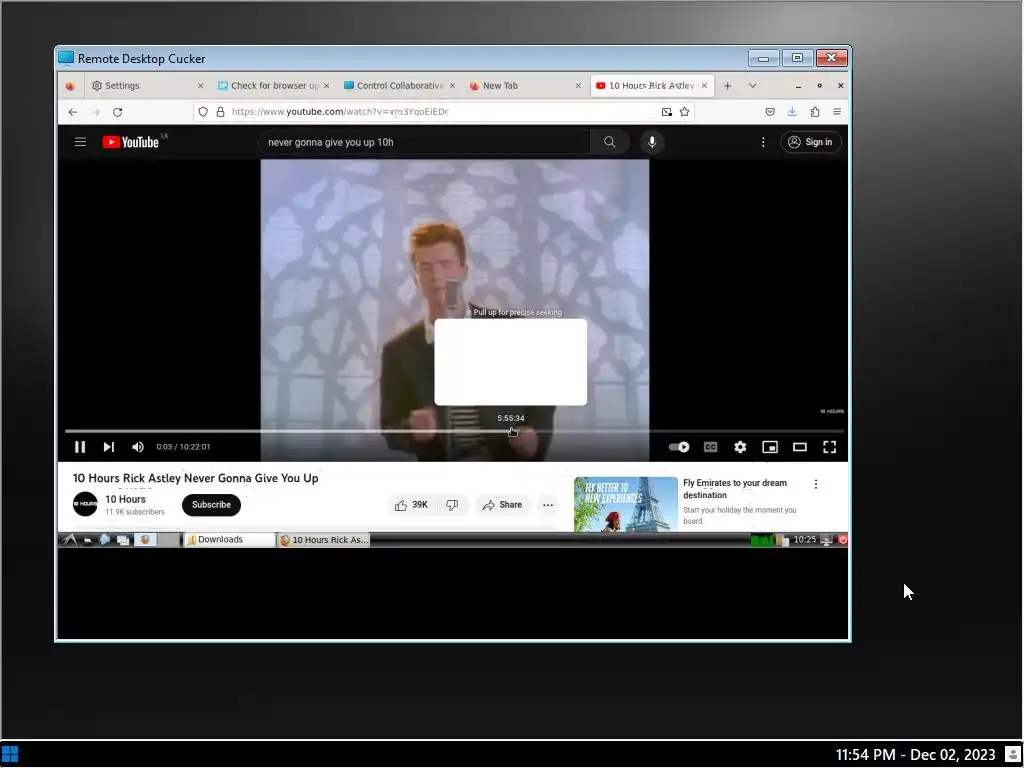Expand the list all tabs chevron

point(752,86)
